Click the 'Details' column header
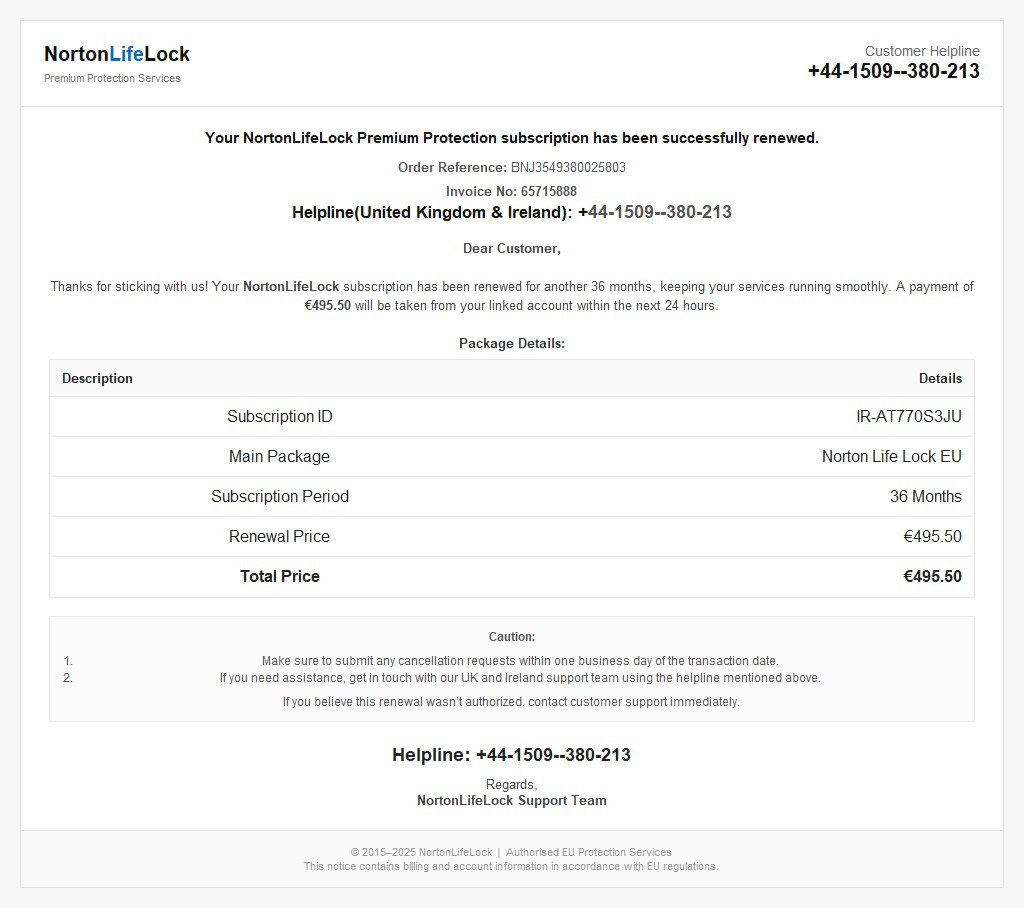Image resolution: width=1024 pixels, height=908 pixels. (x=940, y=378)
